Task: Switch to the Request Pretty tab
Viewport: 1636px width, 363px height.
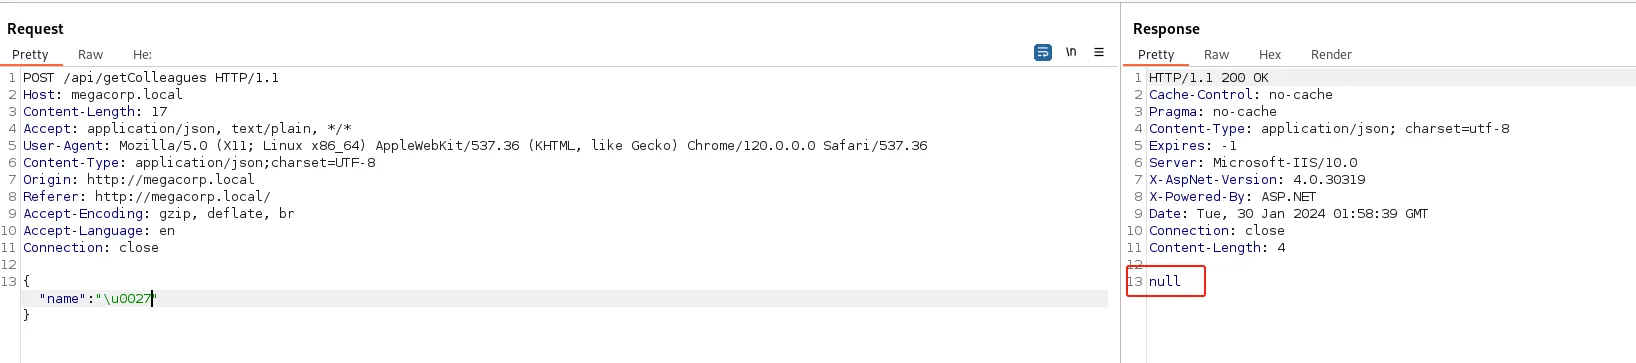Action: (x=30, y=55)
